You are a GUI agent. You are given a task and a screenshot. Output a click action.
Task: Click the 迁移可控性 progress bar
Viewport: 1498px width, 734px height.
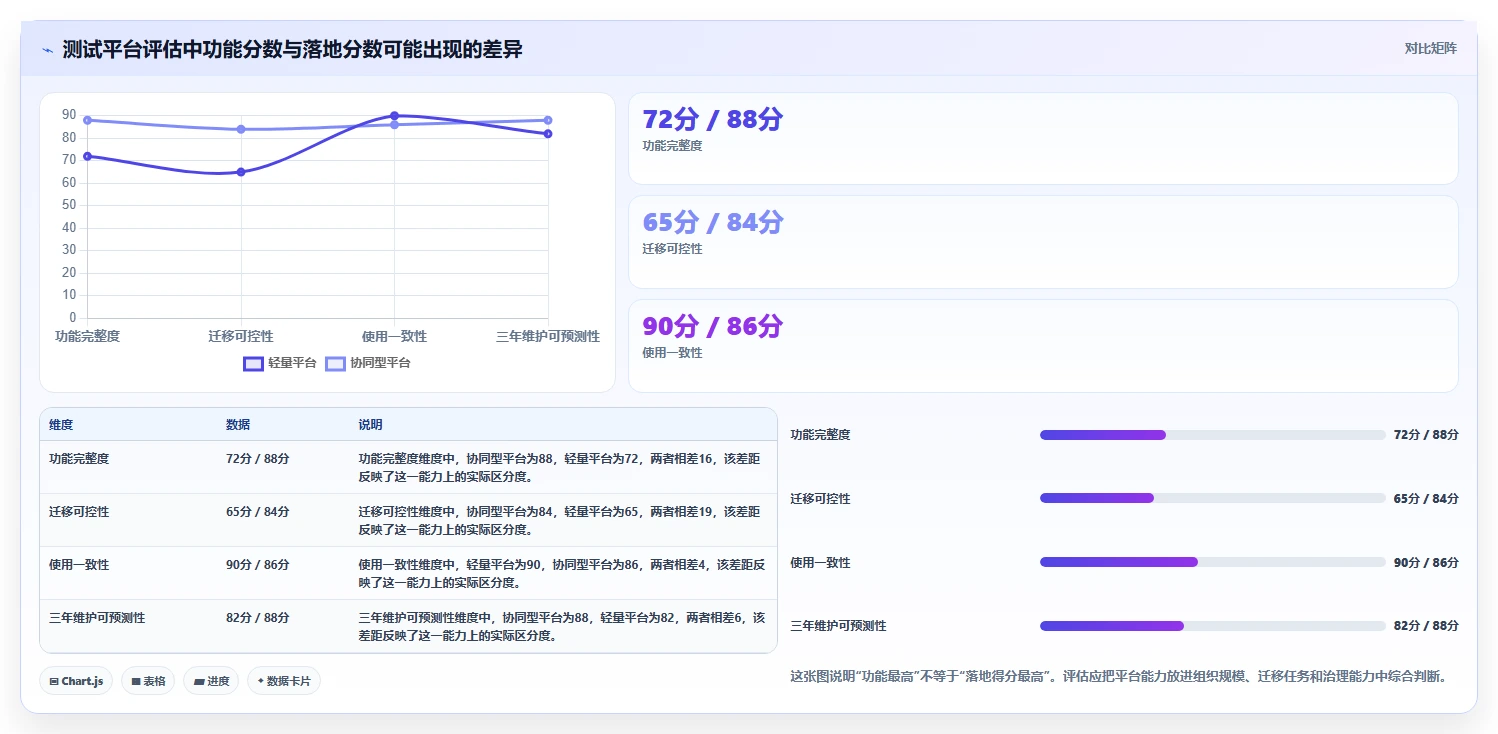[x=1212, y=498]
